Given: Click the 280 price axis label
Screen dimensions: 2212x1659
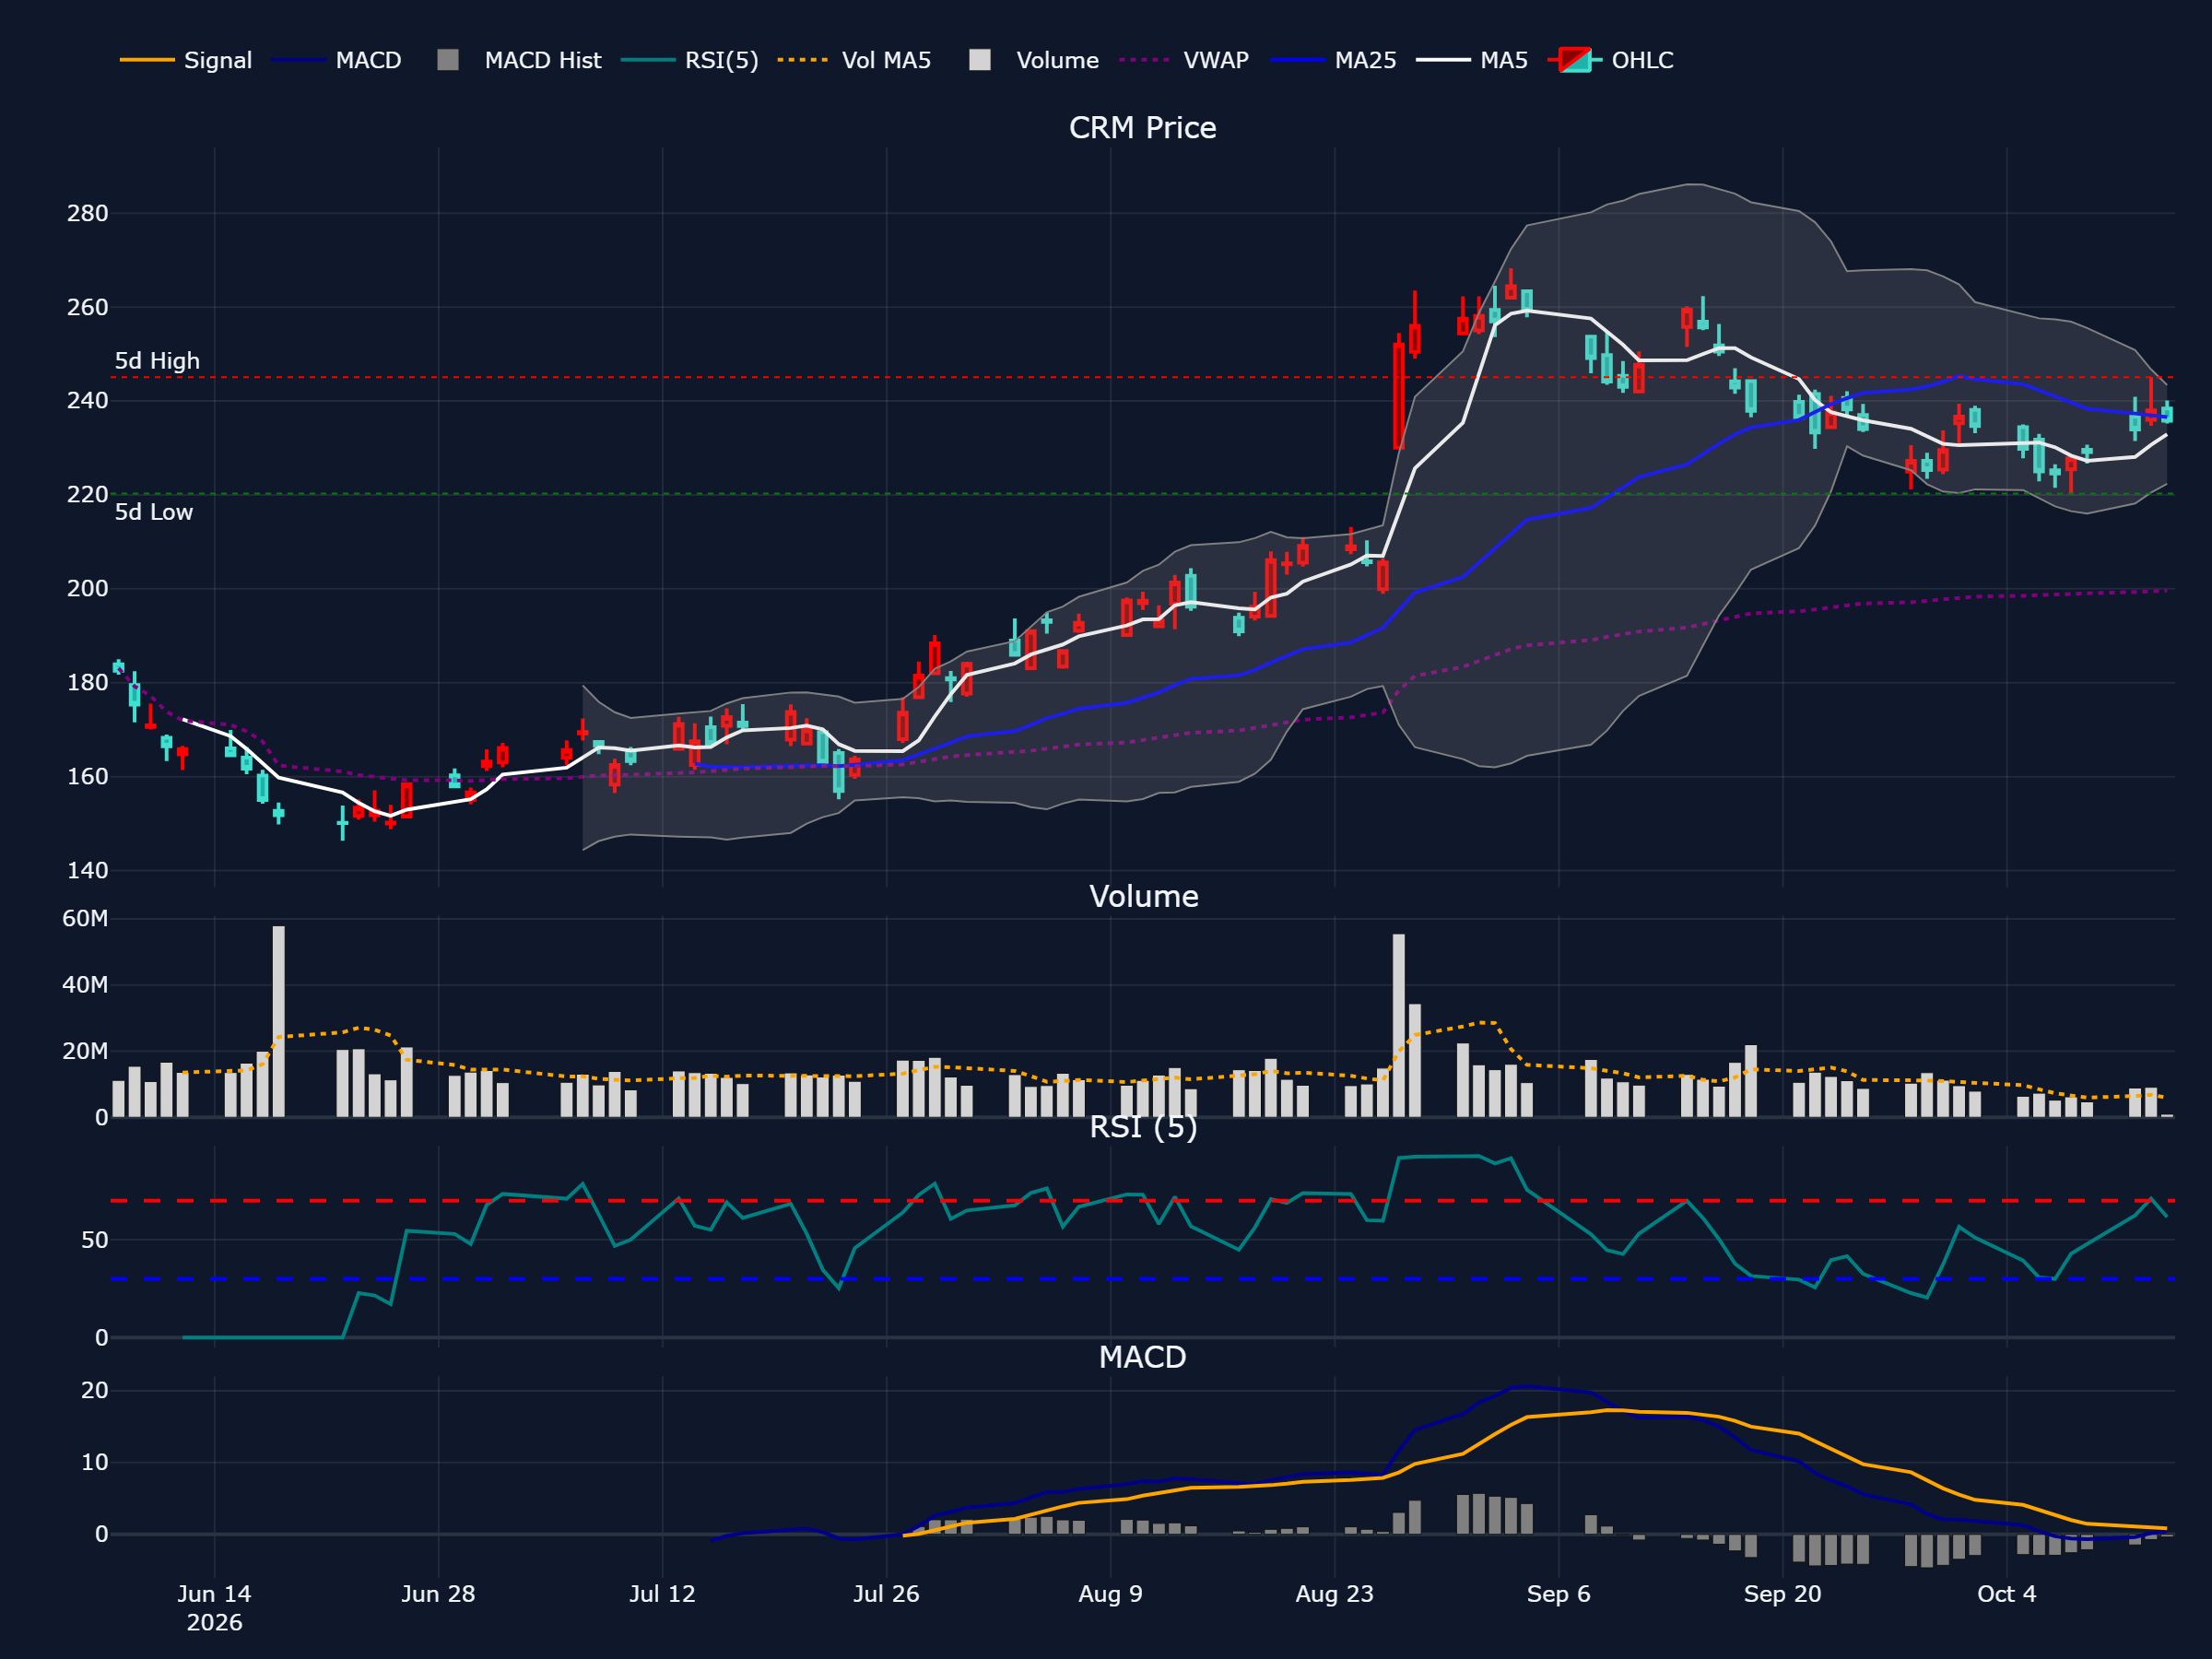Looking at the screenshot, I should (88, 213).
